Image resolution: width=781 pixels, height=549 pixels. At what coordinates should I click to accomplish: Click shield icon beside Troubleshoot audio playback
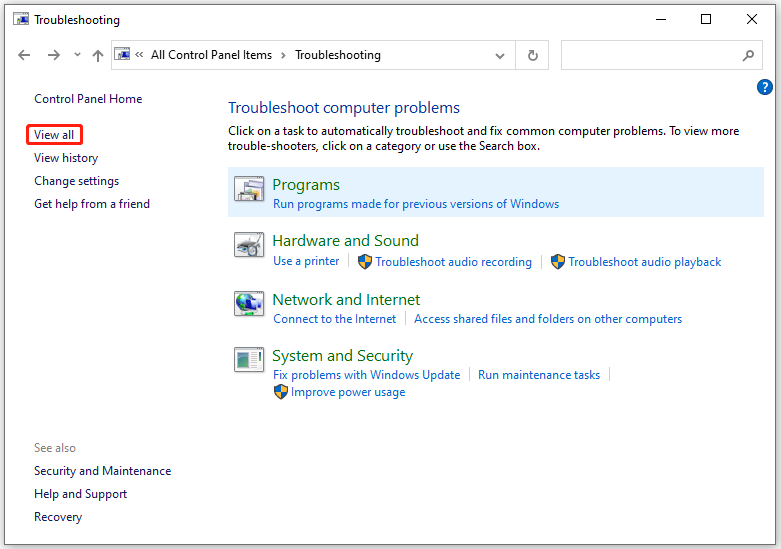[x=558, y=262]
